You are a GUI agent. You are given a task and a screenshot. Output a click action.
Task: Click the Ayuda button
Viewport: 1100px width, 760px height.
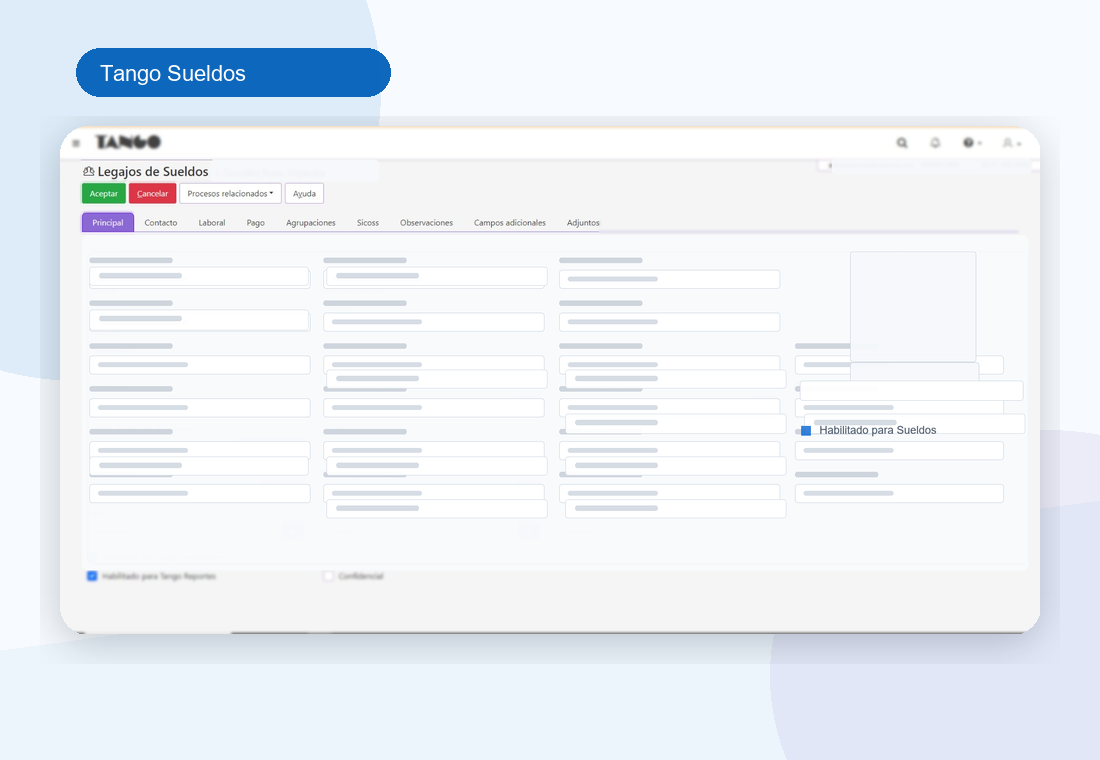[304, 194]
